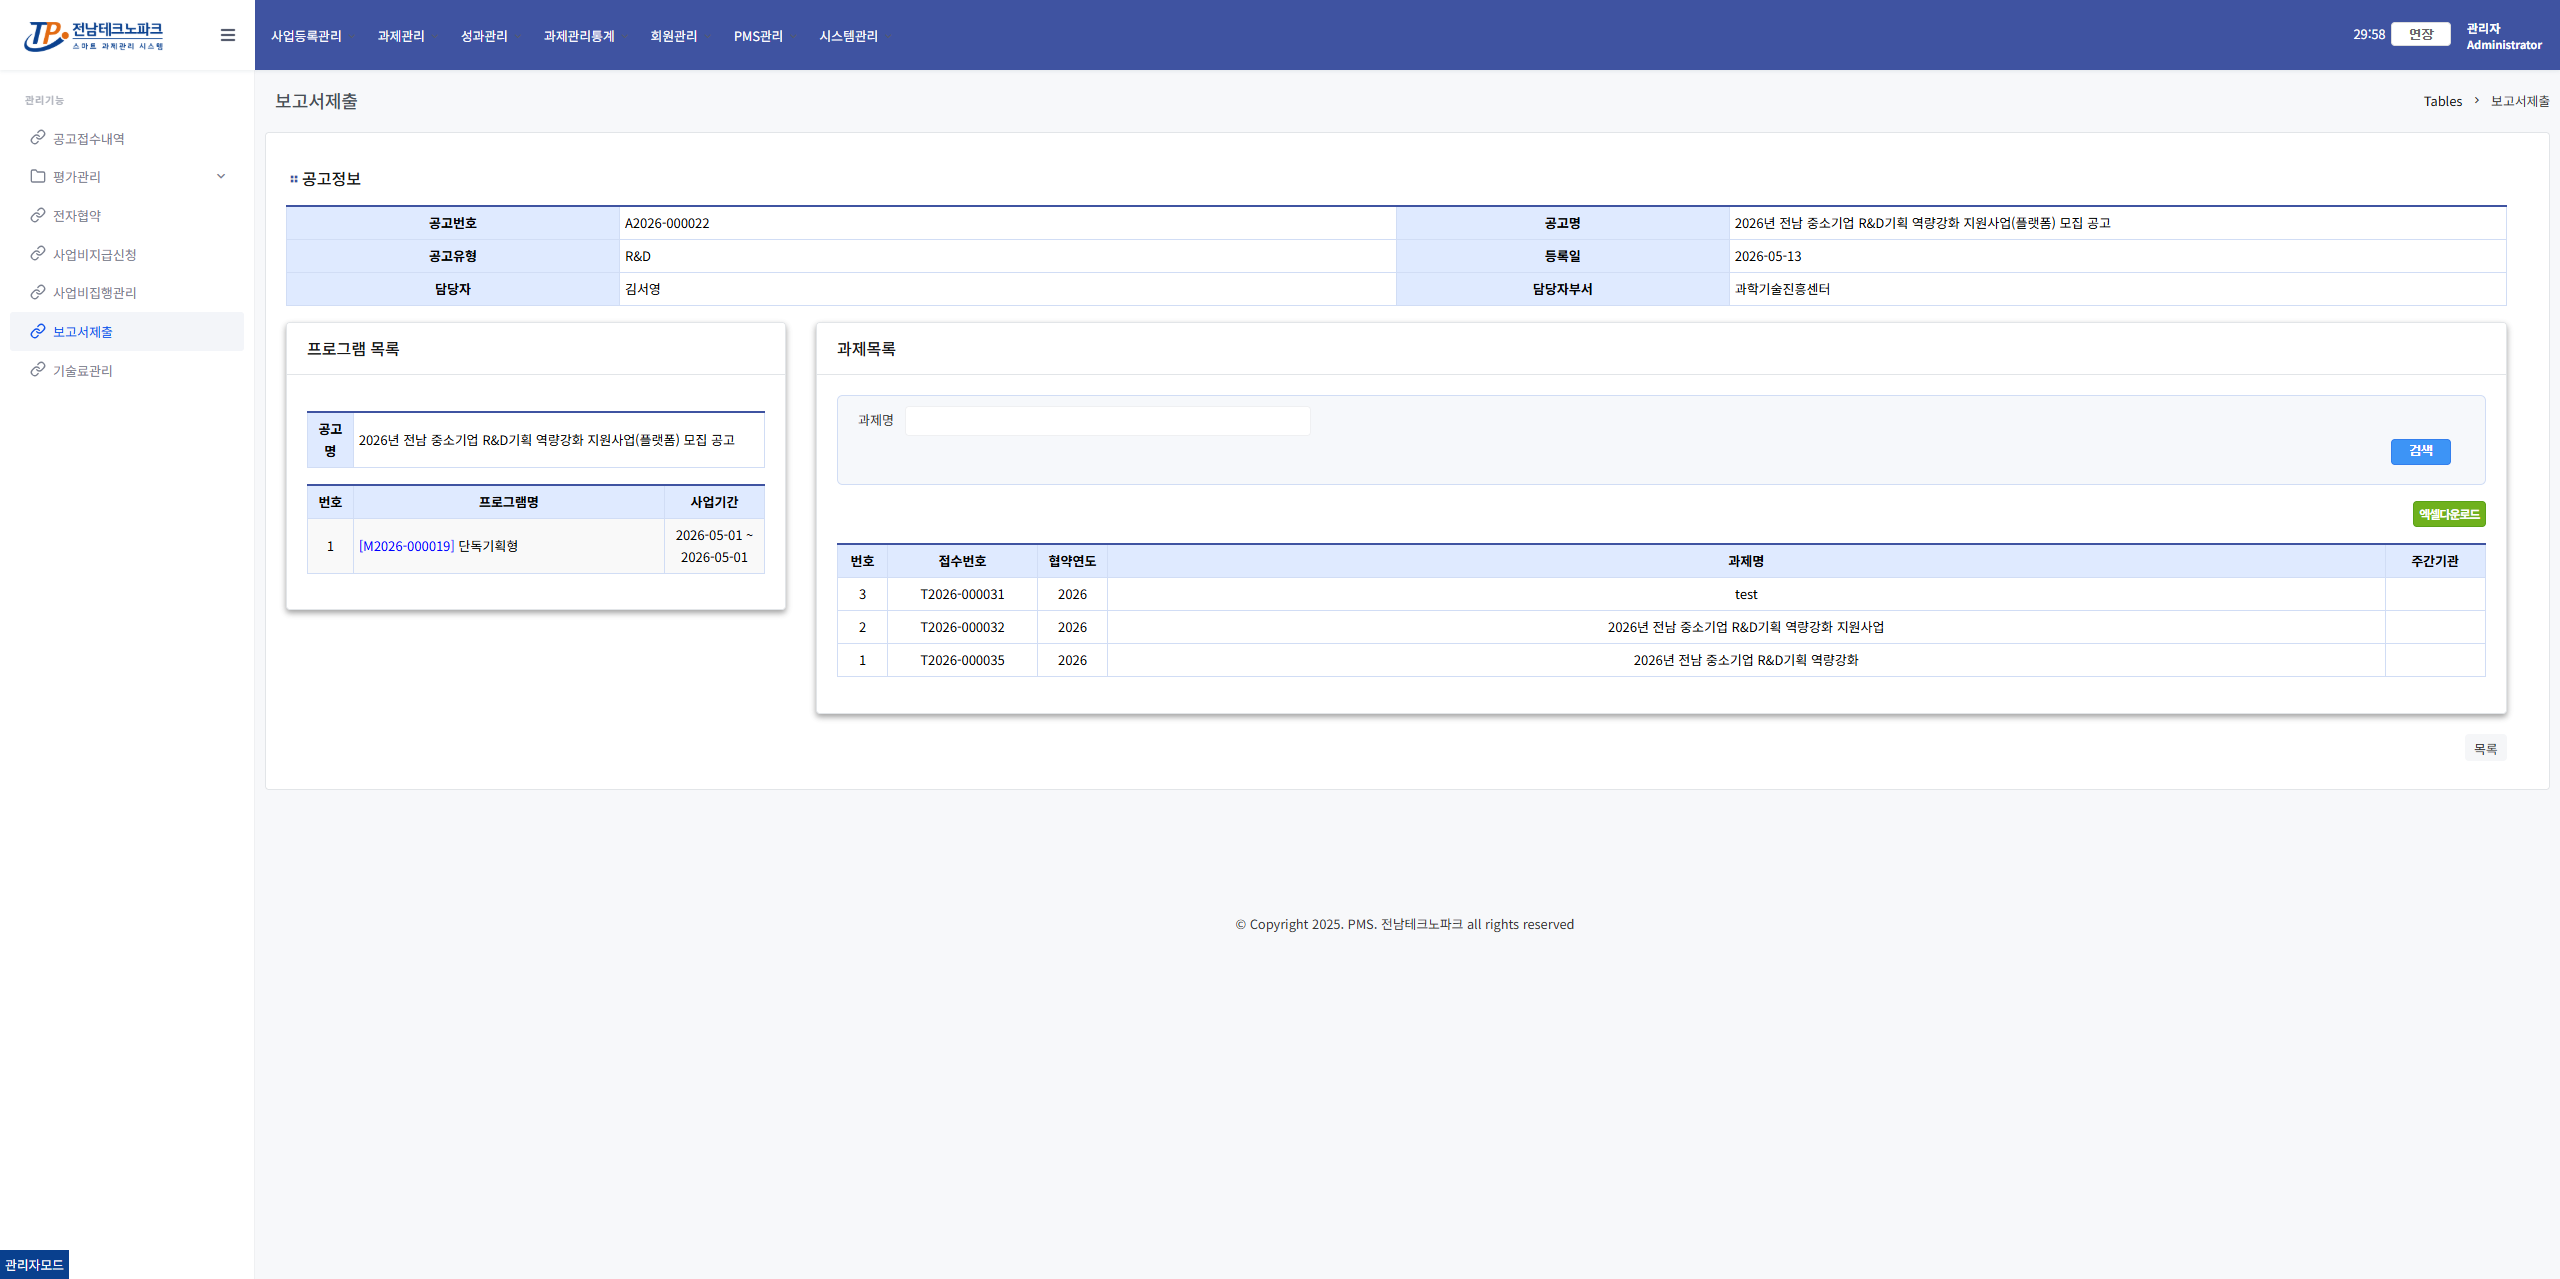Open the 성과관리 menu
The image size is (2560, 1279).
[x=484, y=36]
